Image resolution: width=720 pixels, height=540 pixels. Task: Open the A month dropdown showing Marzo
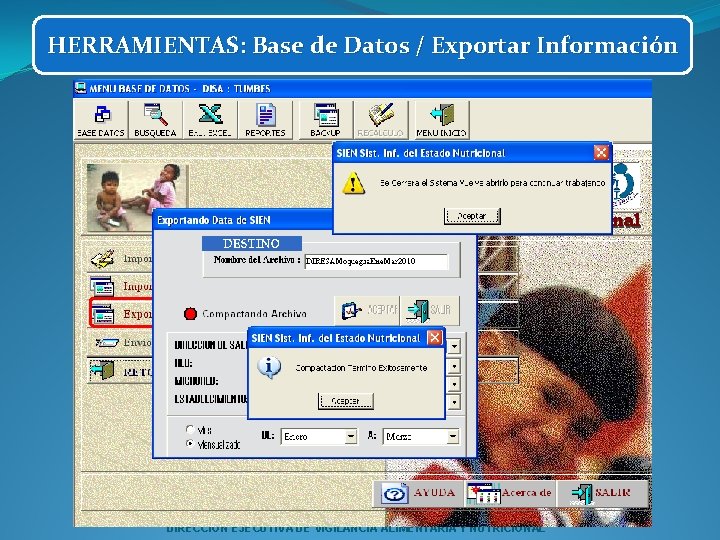pyautogui.click(x=421, y=436)
